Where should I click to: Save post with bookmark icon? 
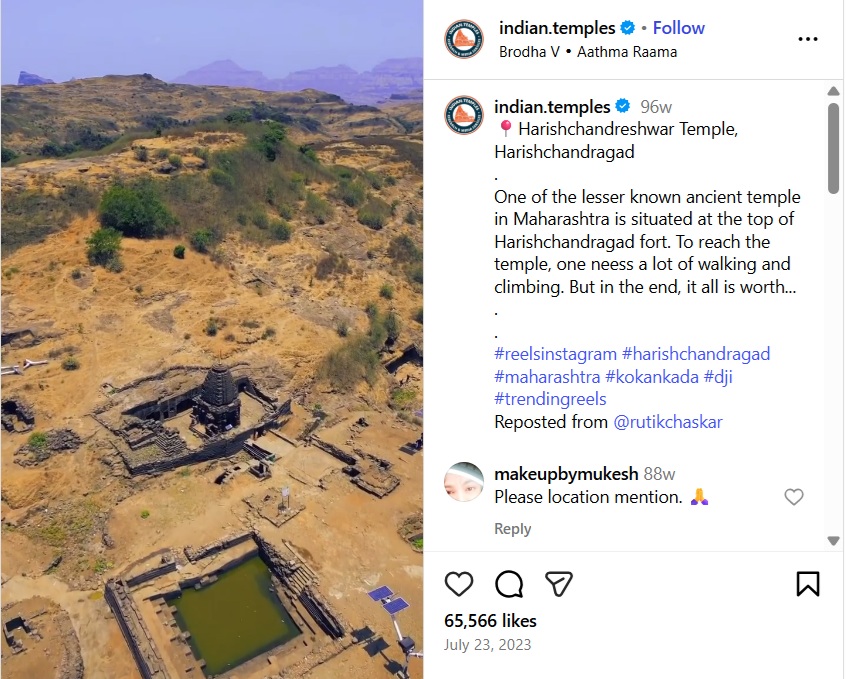tap(808, 583)
